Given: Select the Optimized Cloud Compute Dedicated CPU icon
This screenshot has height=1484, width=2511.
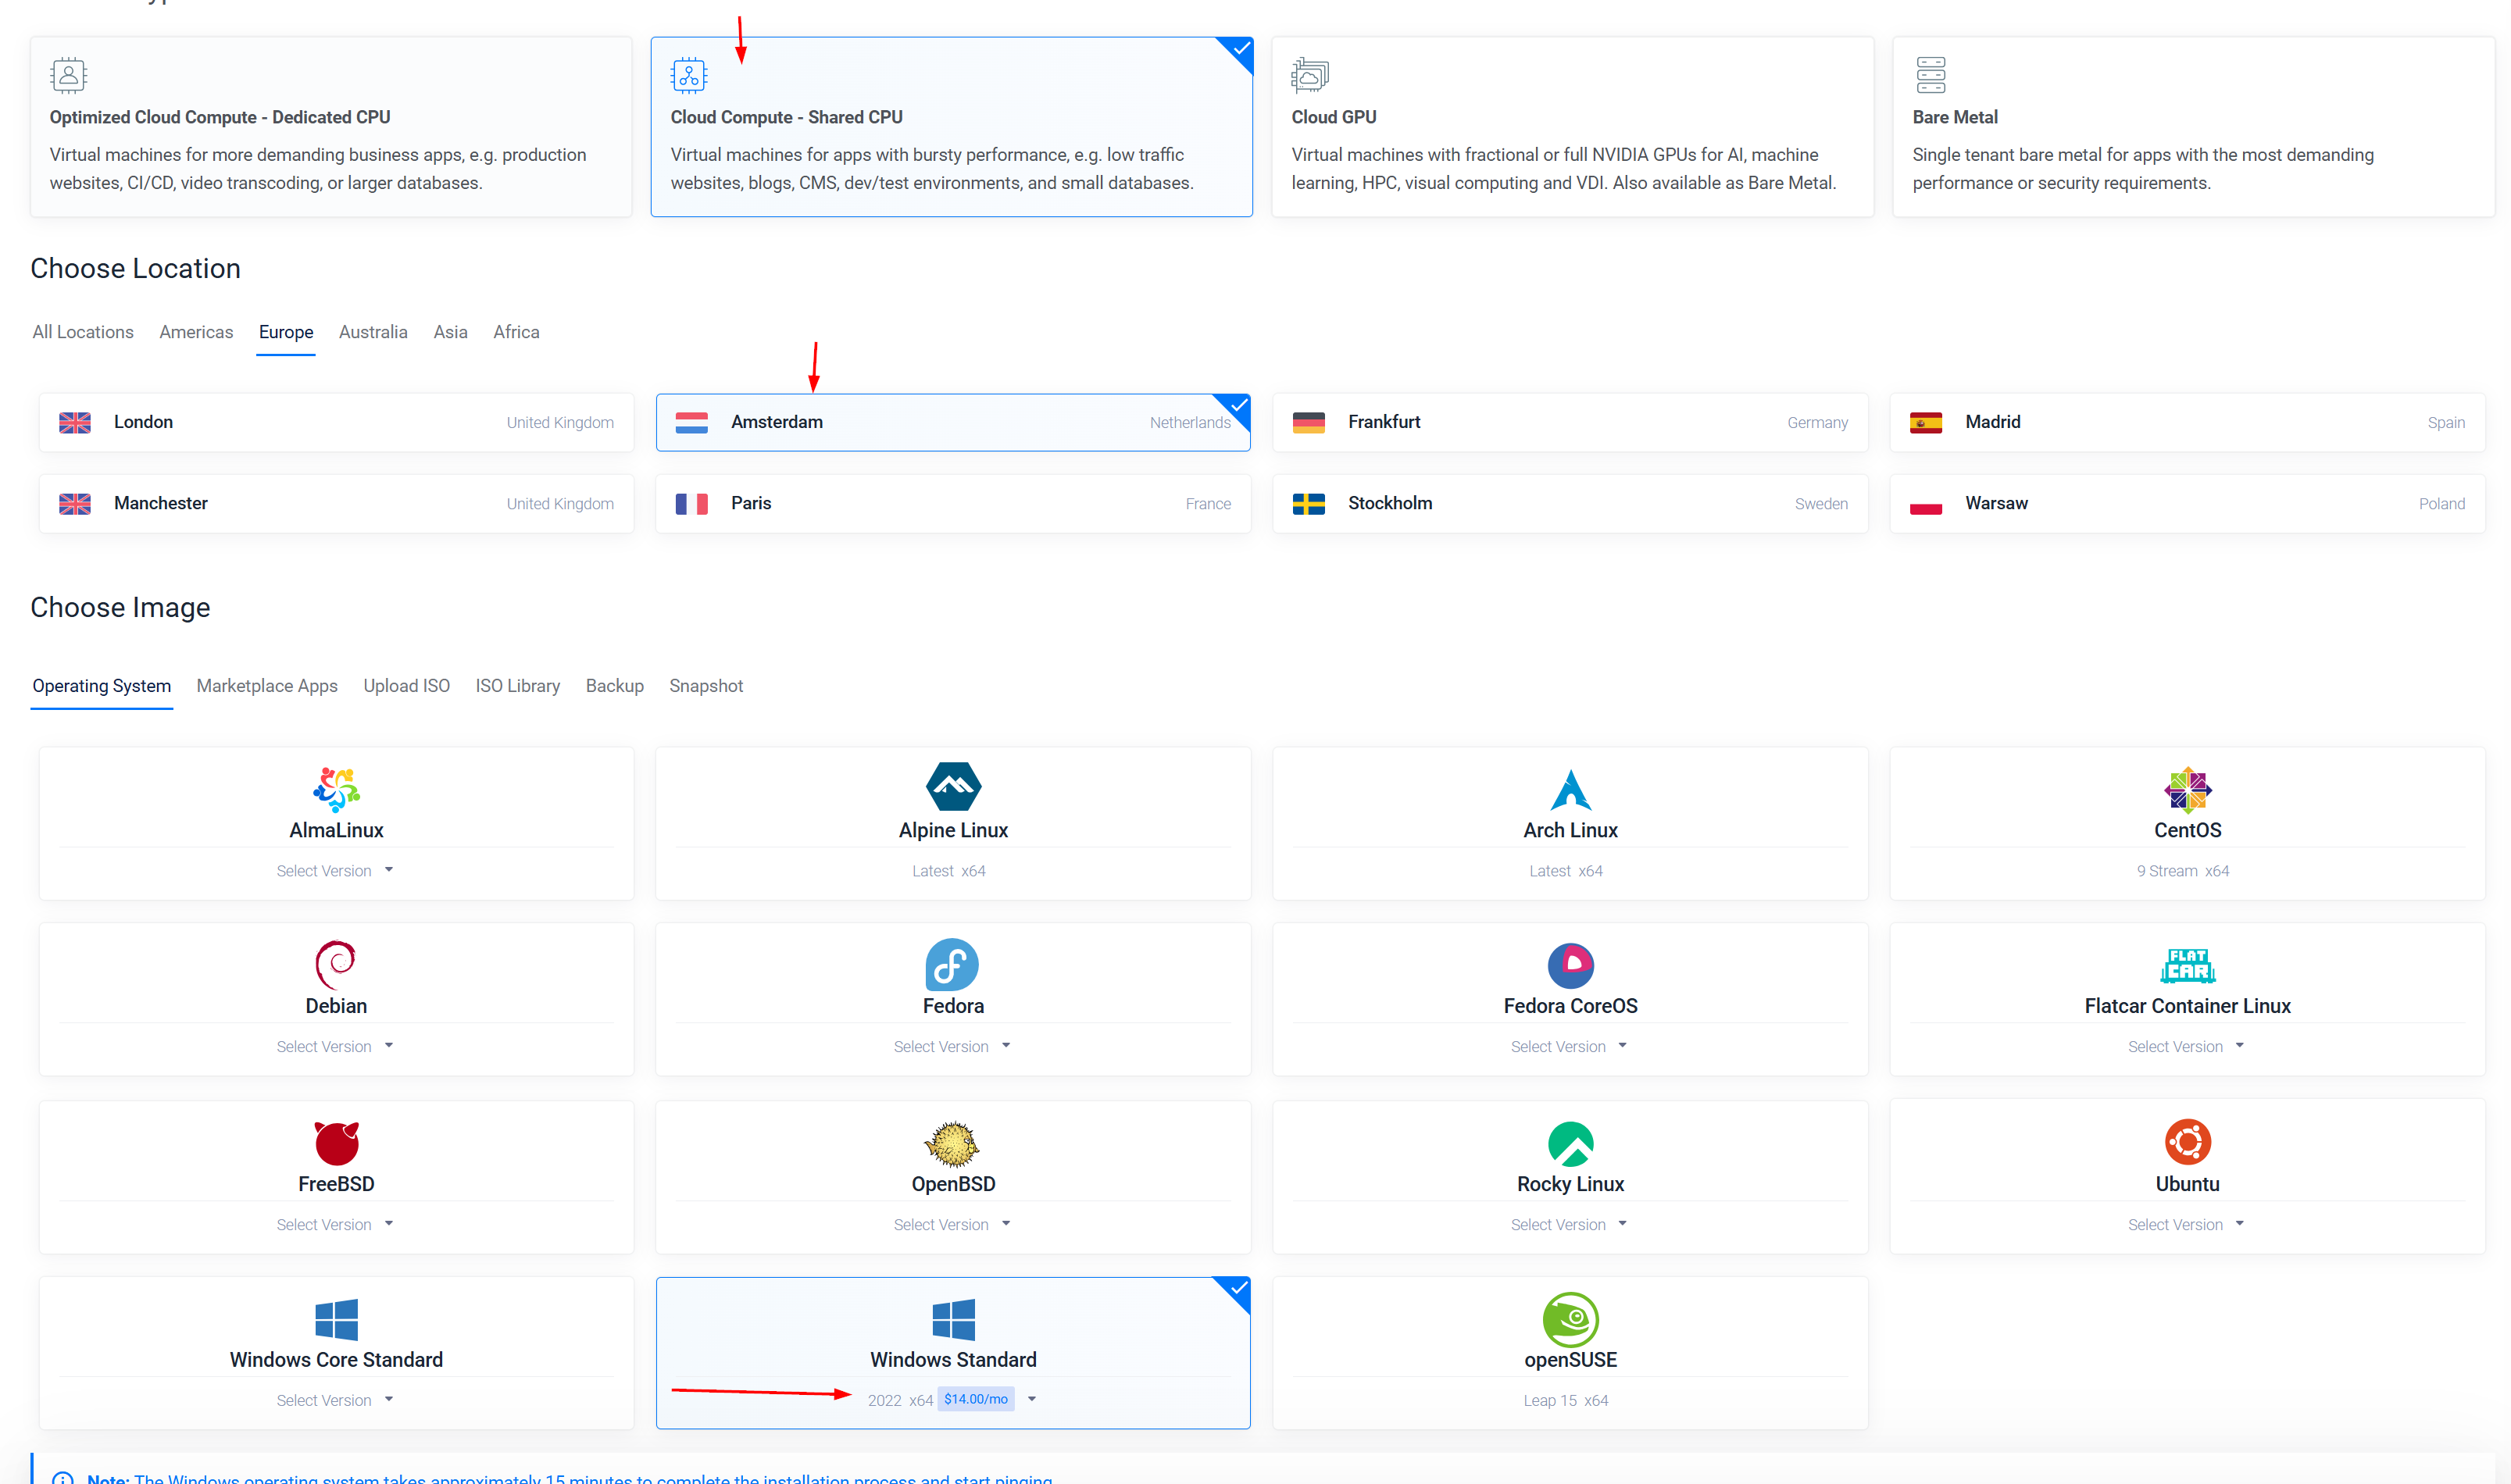Looking at the screenshot, I should pos(69,74).
